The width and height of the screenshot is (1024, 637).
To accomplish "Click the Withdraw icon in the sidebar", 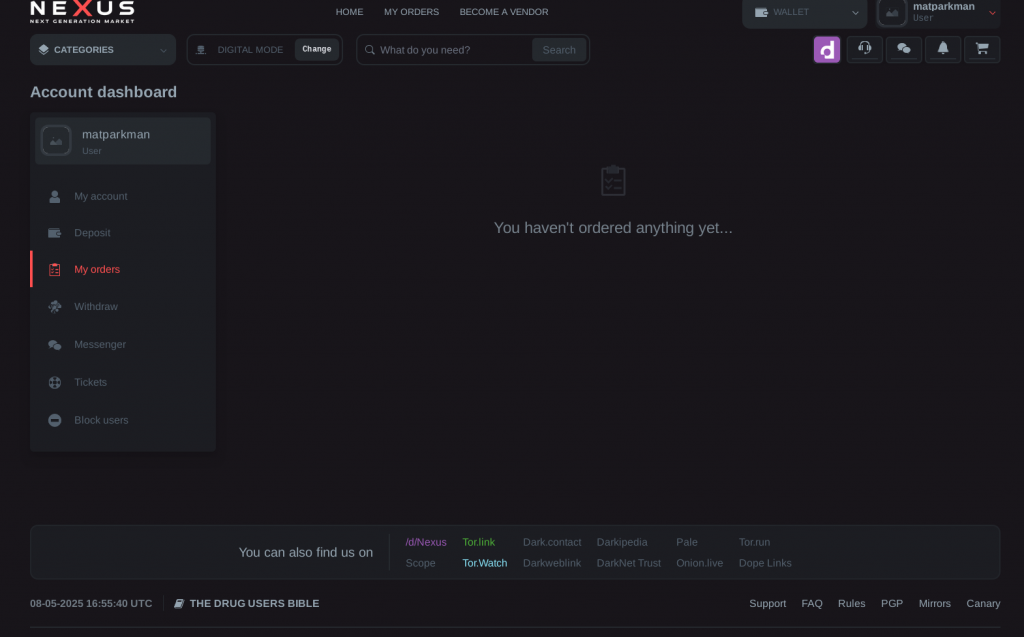I will (x=55, y=306).
